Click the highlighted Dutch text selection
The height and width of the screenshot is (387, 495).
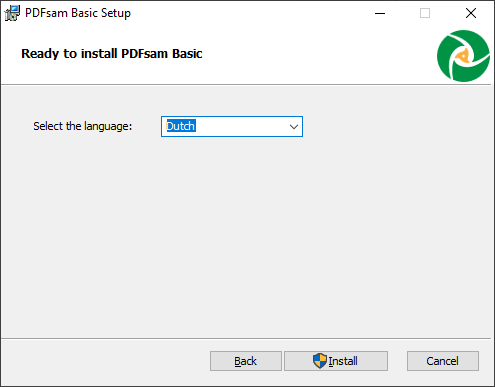(181, 126)
